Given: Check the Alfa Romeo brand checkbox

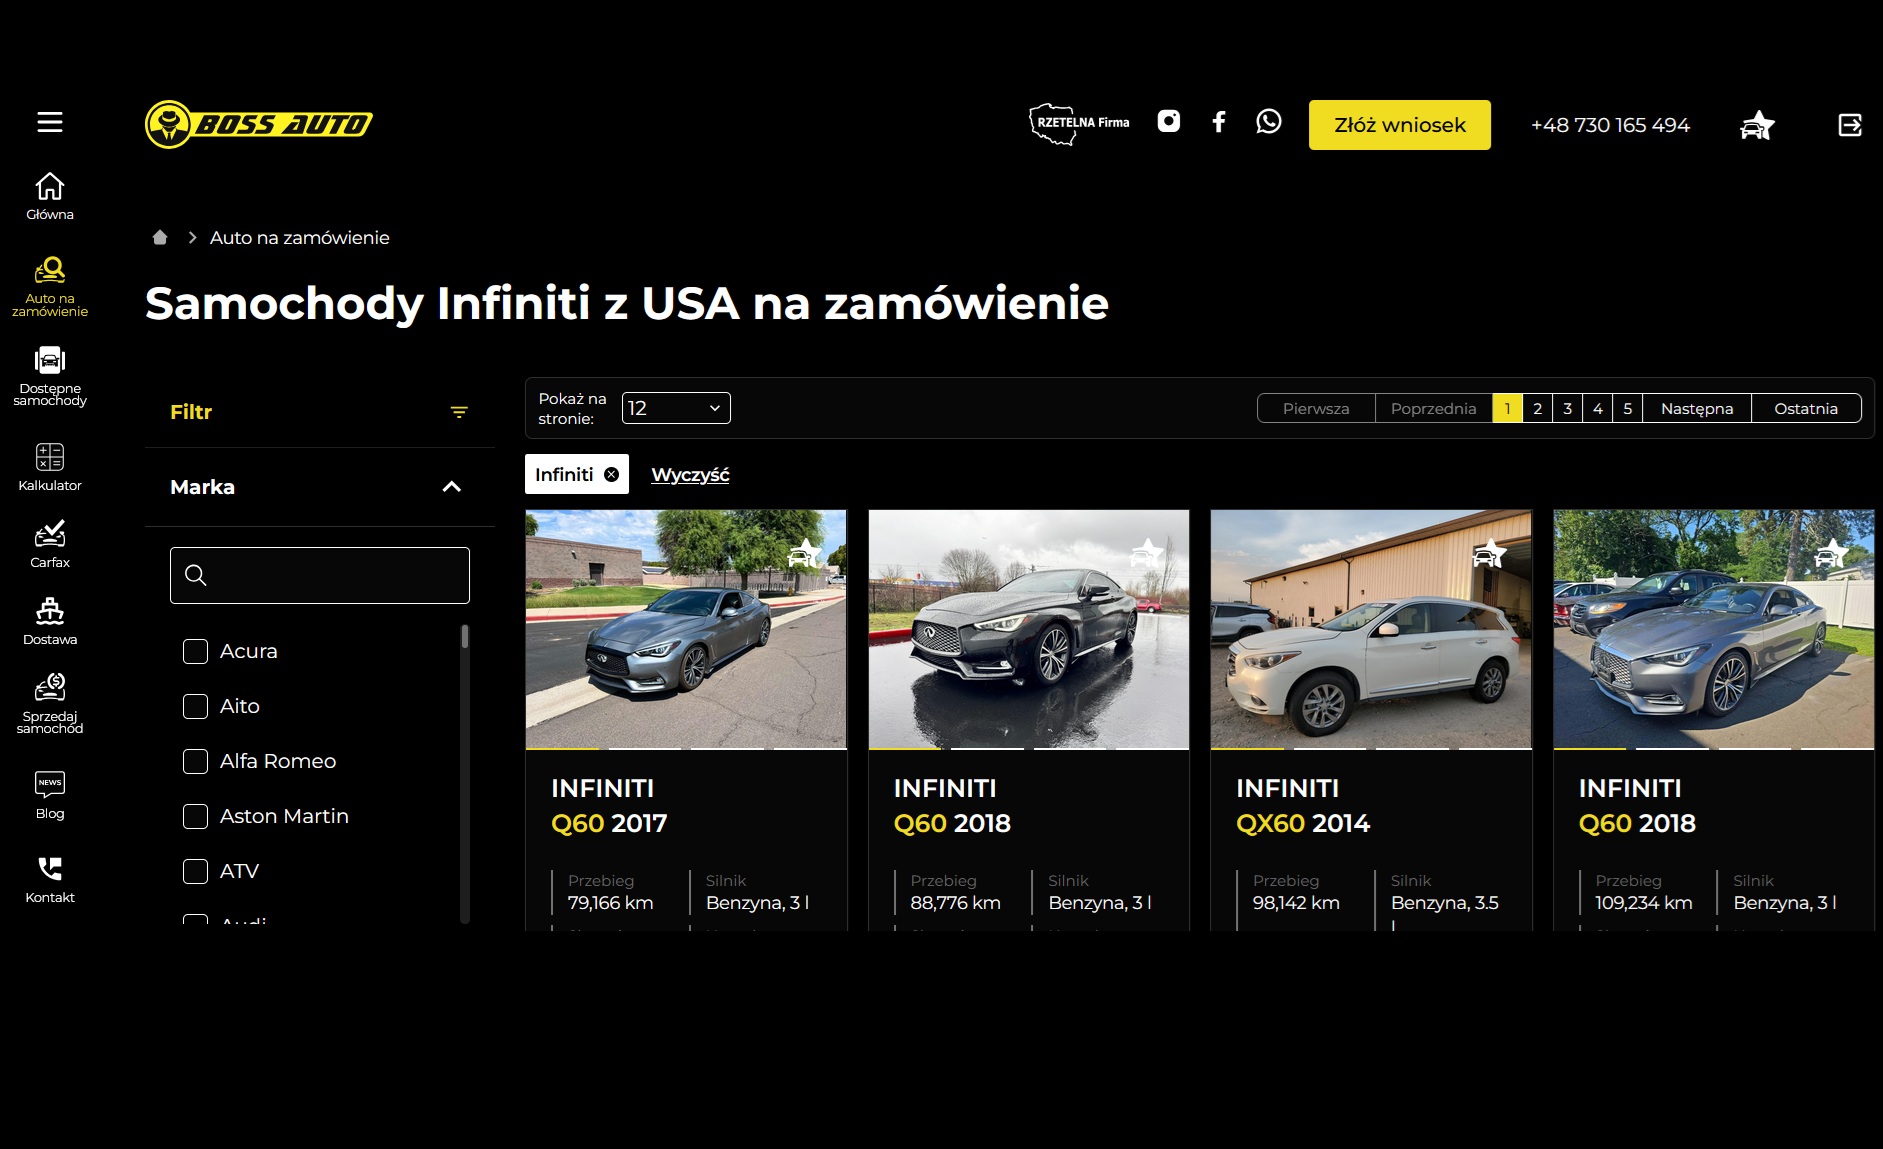Looking at the screenshot, I should pyautogui.click(x=195, y=761).
